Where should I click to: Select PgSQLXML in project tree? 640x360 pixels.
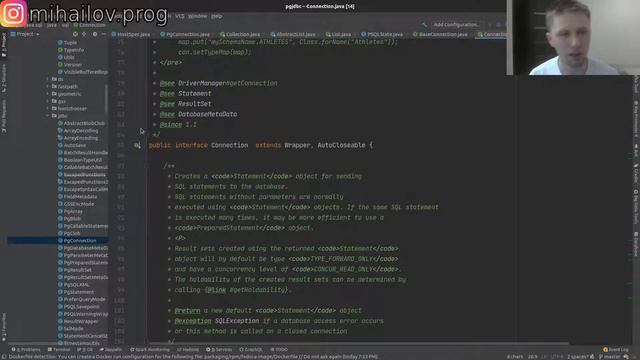[73, 284]
